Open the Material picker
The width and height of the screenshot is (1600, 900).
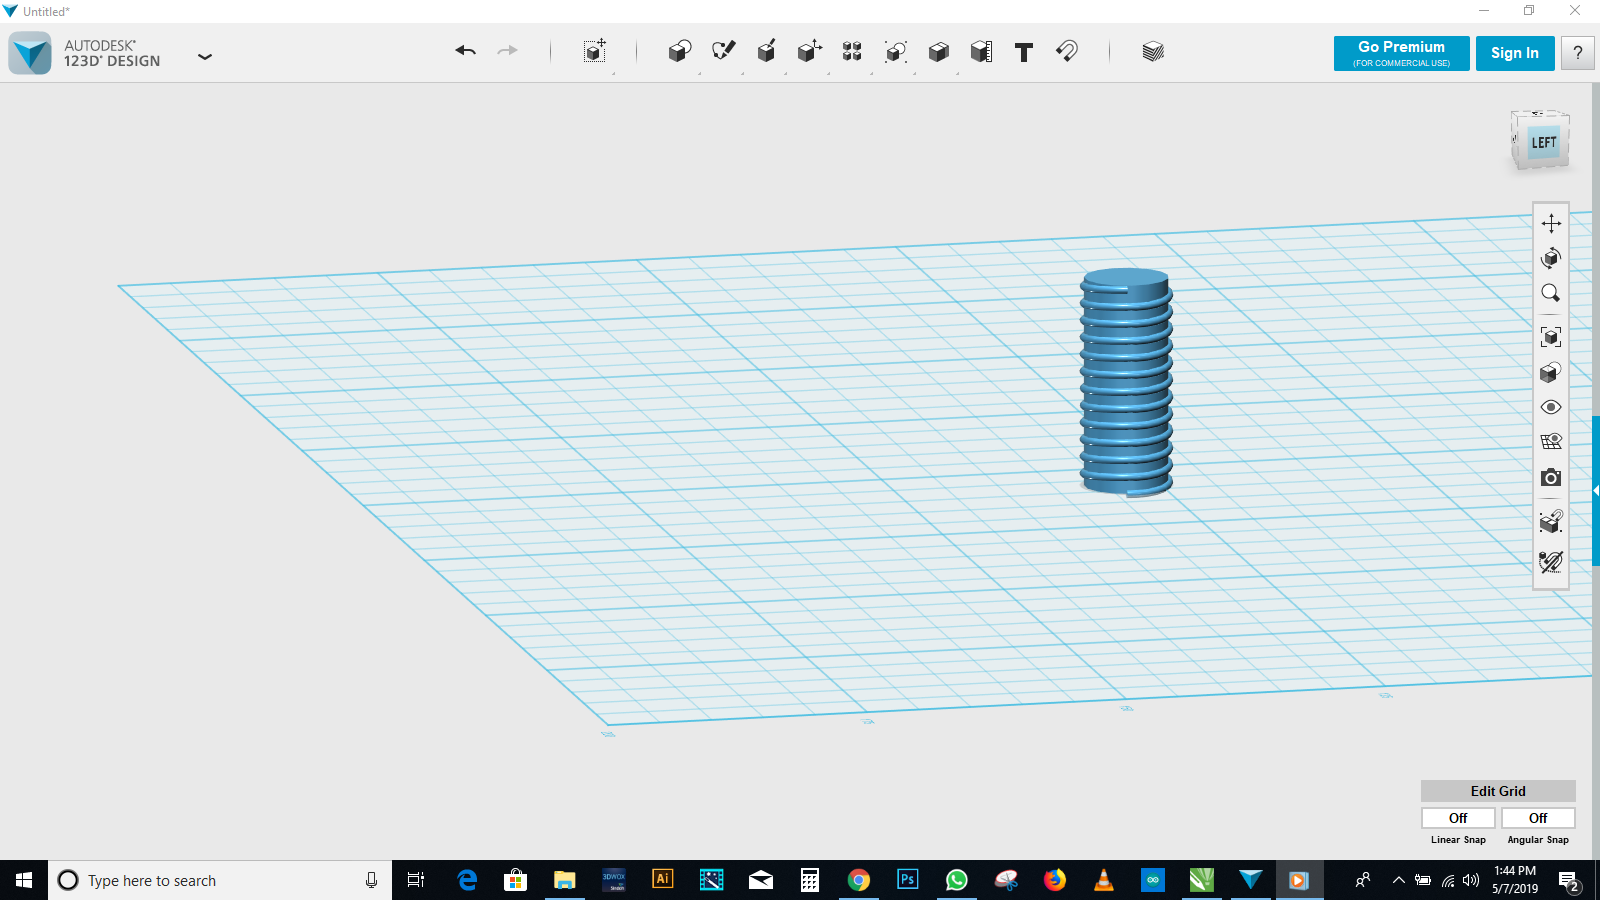coord(1153,51)
